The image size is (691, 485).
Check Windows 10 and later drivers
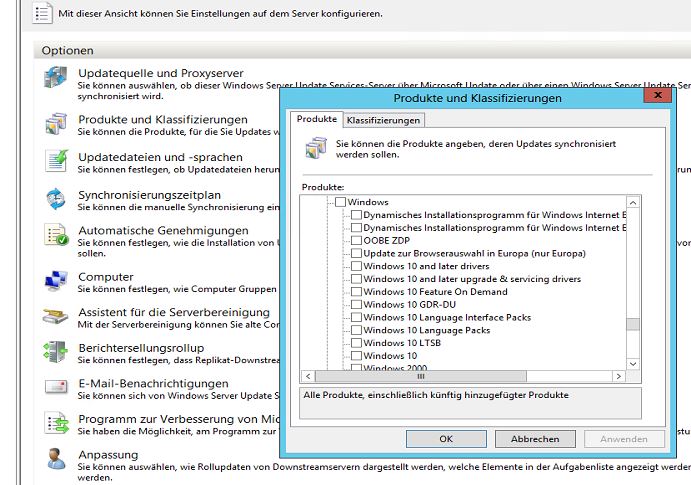click(357, 266)
